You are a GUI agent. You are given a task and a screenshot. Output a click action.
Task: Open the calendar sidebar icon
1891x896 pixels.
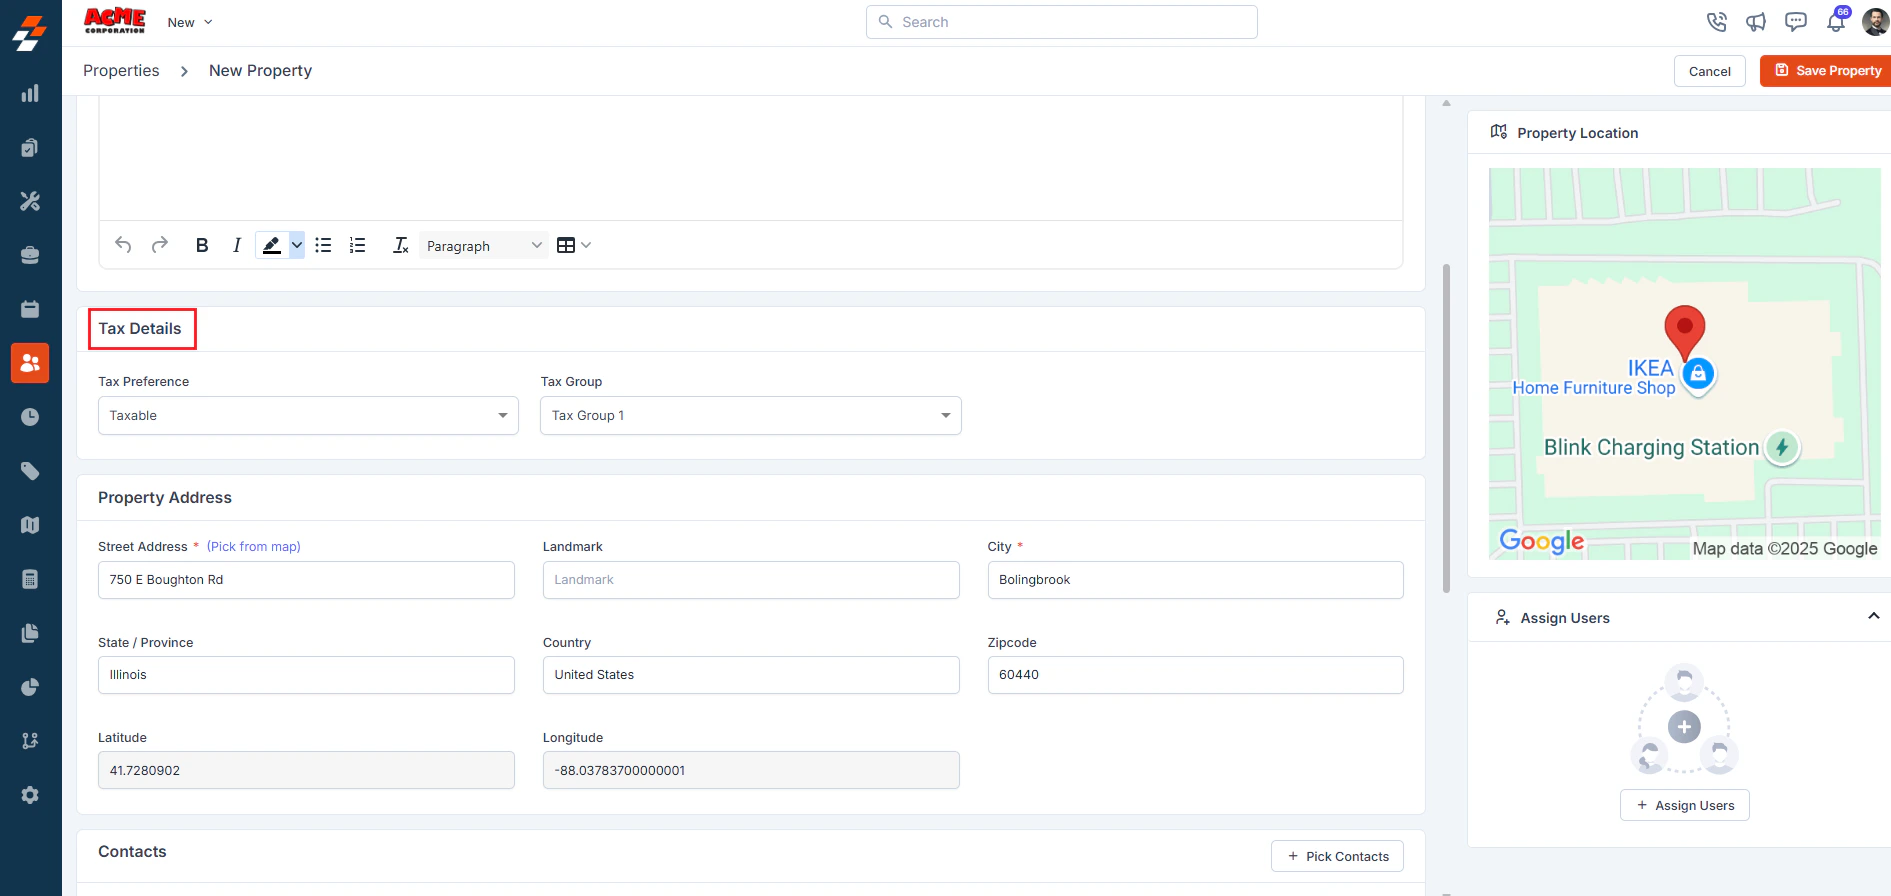click(x=30, y=309)
